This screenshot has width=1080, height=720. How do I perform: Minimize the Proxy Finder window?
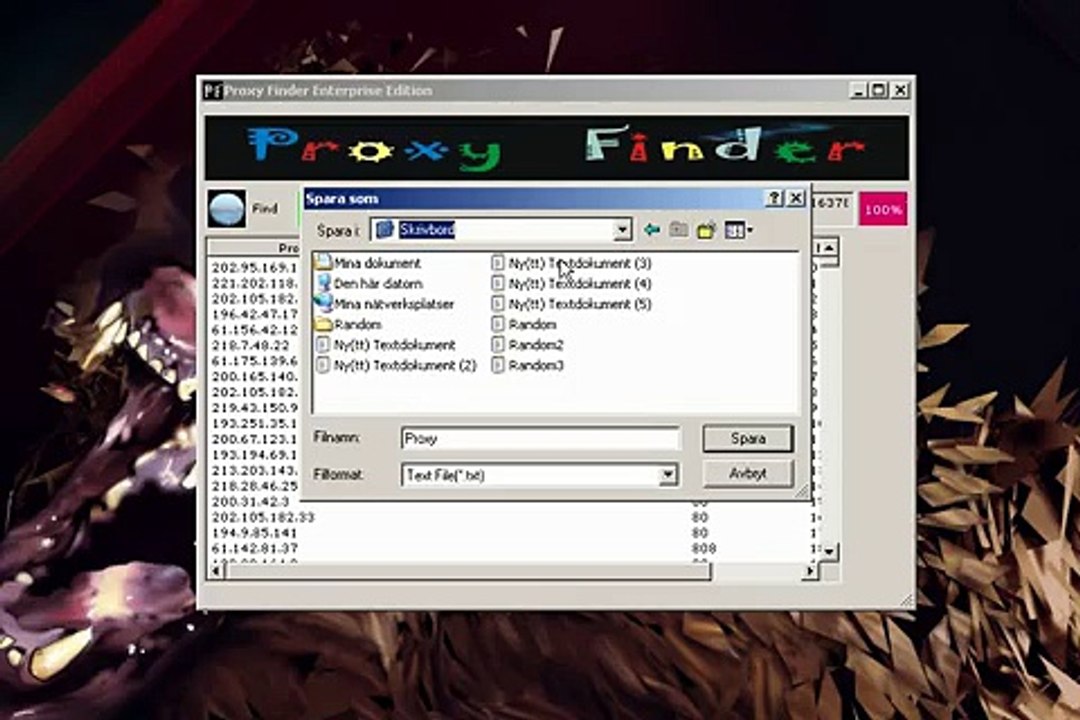tap(858, 90)
